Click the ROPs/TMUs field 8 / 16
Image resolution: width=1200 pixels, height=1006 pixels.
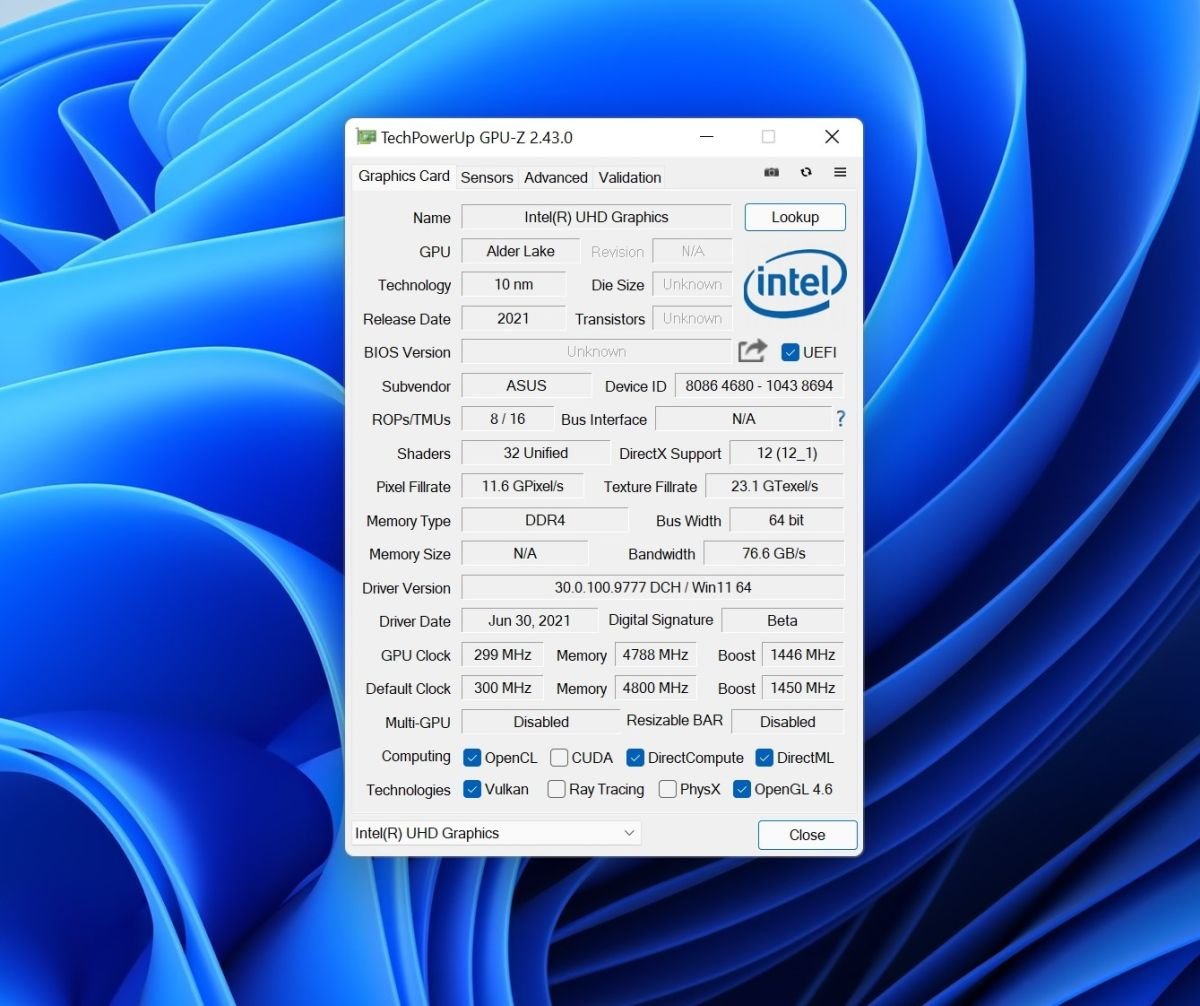[507, 419]
